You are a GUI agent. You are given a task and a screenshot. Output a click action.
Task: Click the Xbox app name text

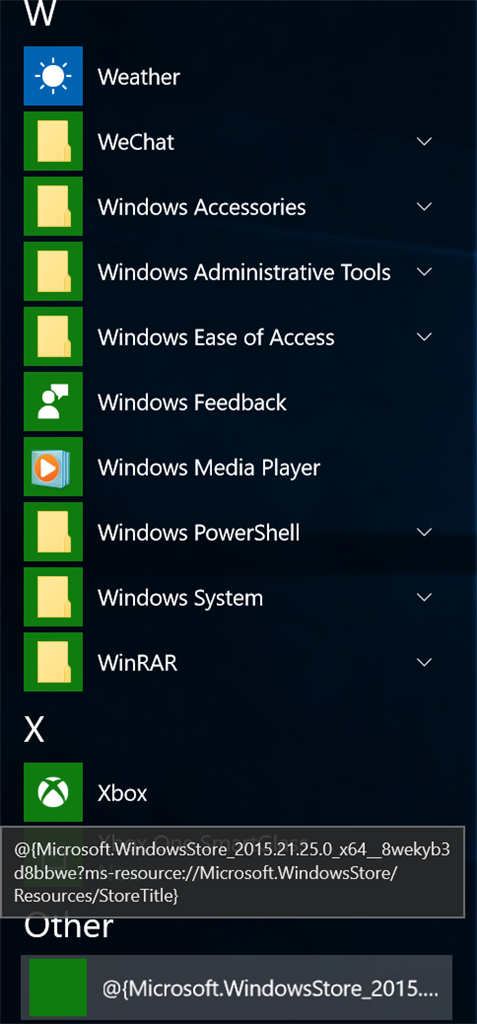(x=123, y=793)
